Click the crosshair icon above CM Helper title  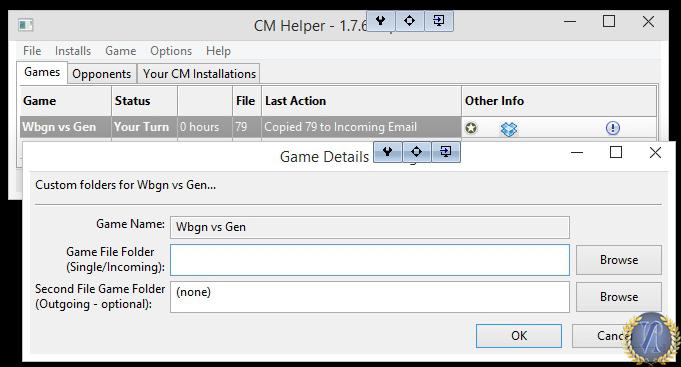point(410,21)
